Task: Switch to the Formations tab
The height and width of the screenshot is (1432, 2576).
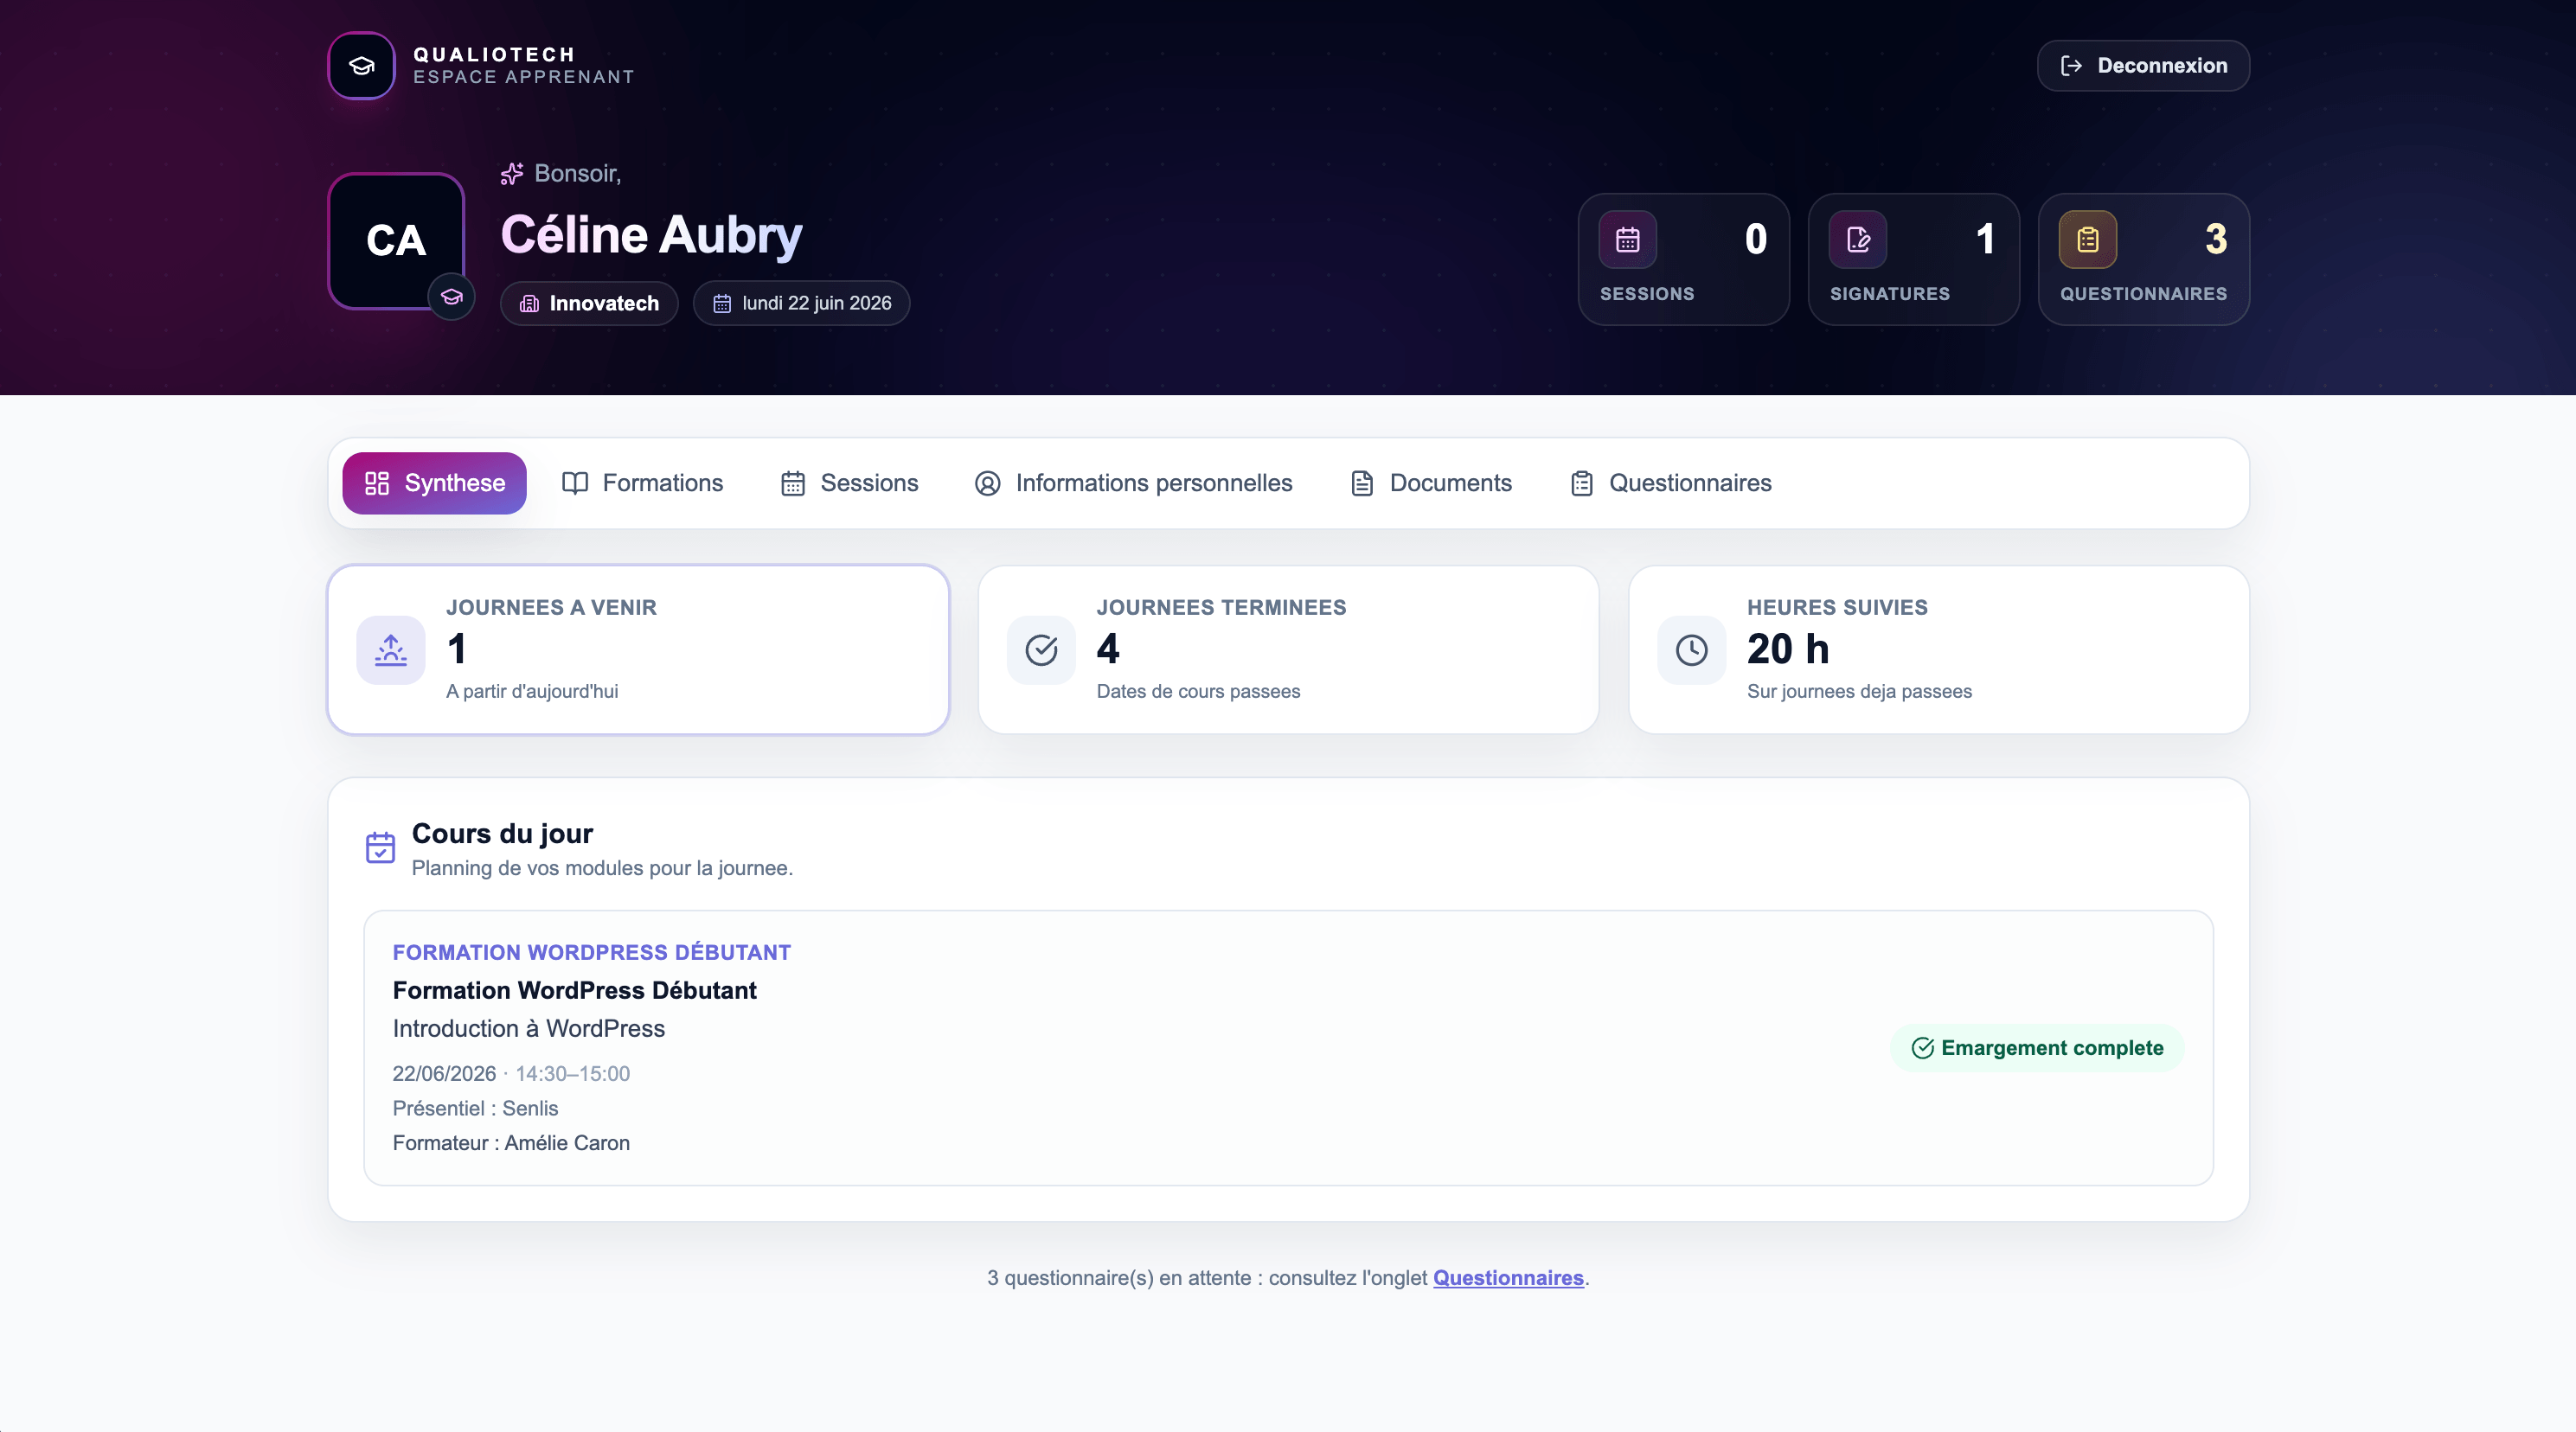Action: (x=643, y=483)
